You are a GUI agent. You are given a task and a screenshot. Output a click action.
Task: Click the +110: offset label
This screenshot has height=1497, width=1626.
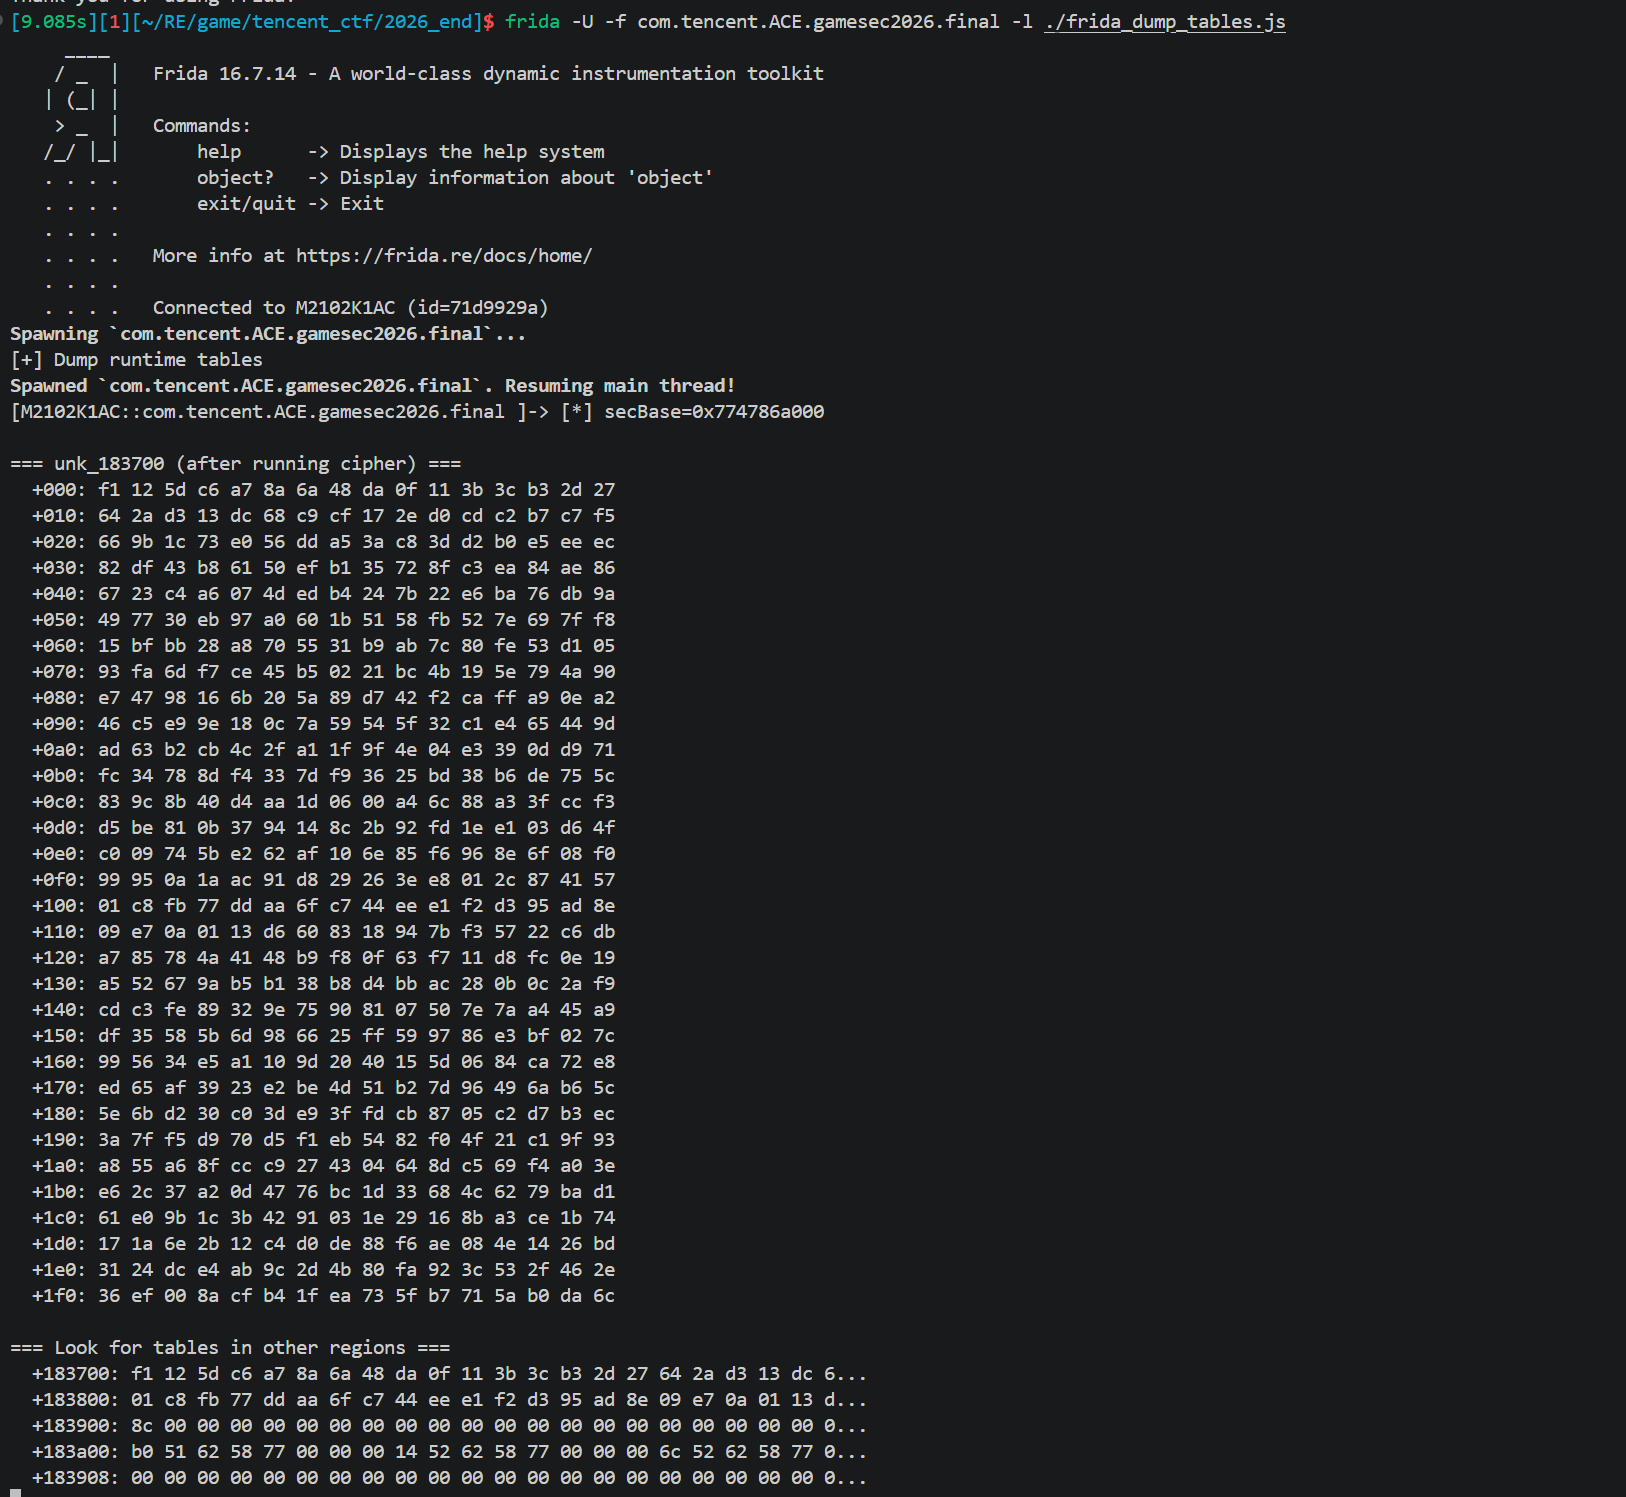(59, 932)
